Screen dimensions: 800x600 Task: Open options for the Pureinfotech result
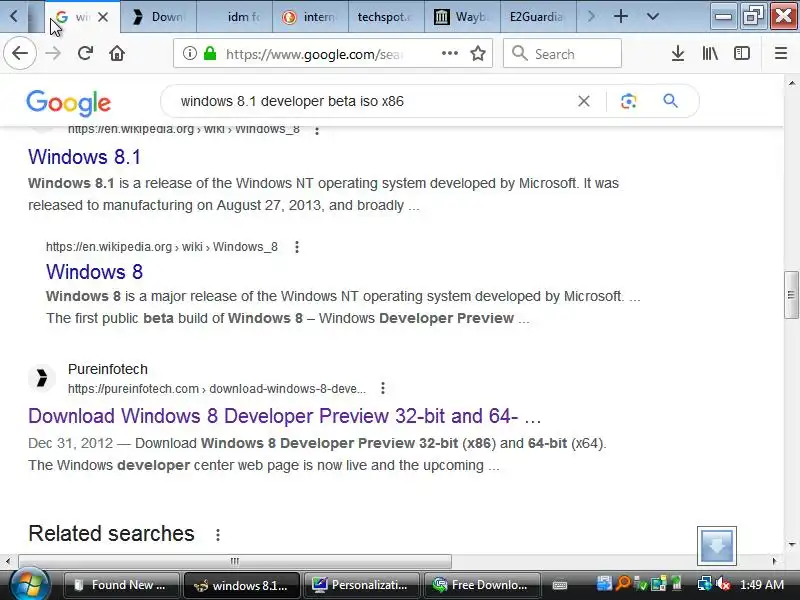[x=383, y=388]
